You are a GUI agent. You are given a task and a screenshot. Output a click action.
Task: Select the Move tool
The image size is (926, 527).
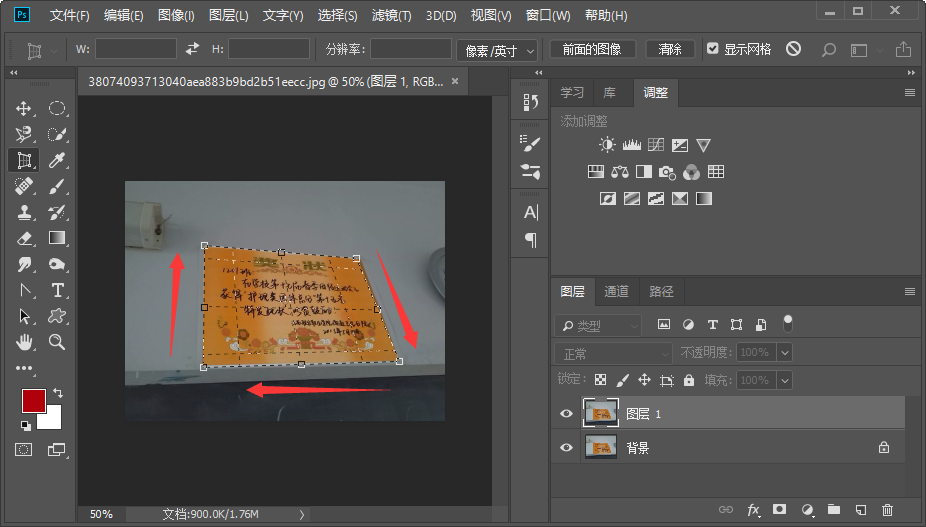click(x=24, y=109)
